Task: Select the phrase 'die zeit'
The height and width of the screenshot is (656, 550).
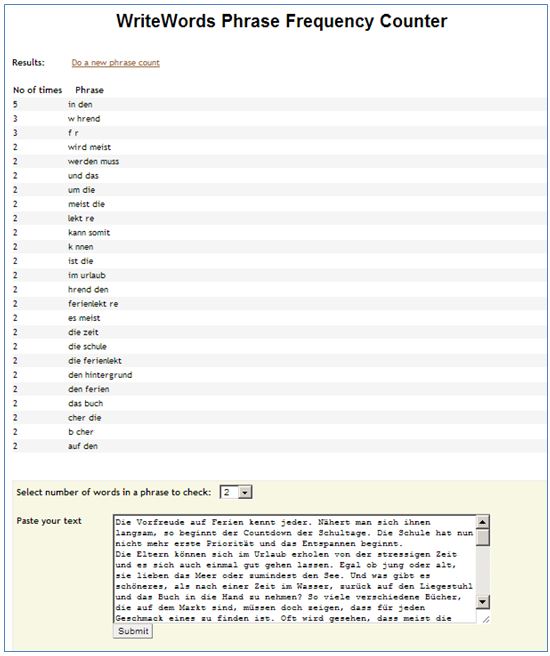Action: pos(83,332)
